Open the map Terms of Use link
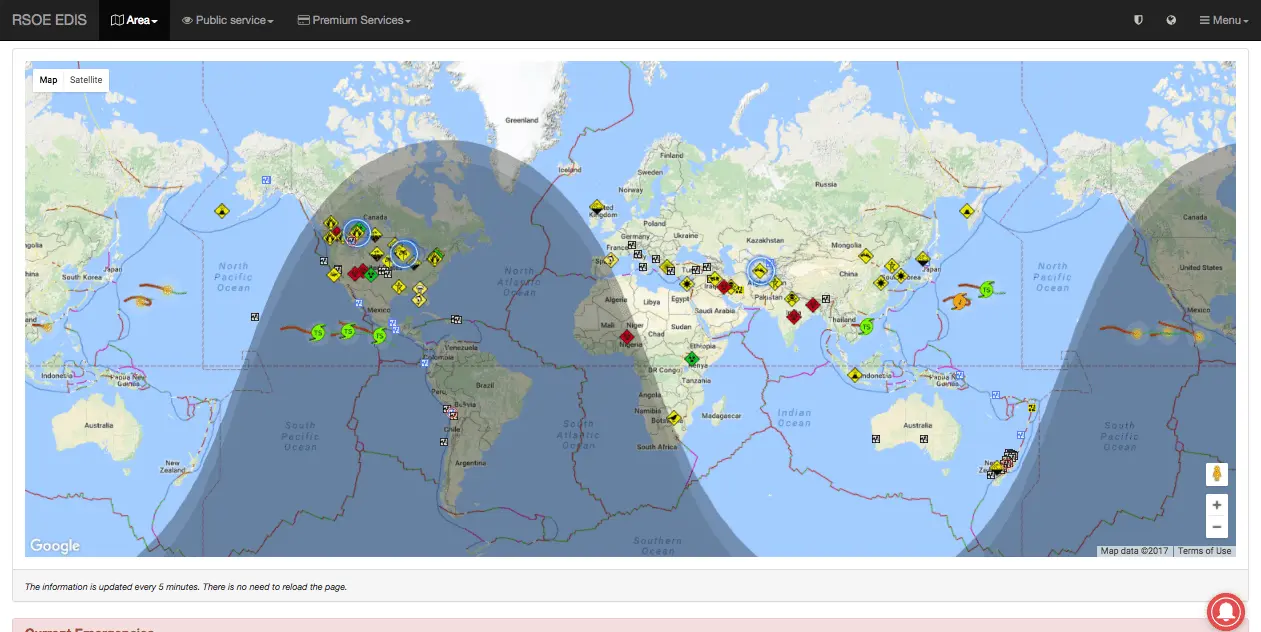This screenshot has height=632, width=1261. [x=1204, y=551]
